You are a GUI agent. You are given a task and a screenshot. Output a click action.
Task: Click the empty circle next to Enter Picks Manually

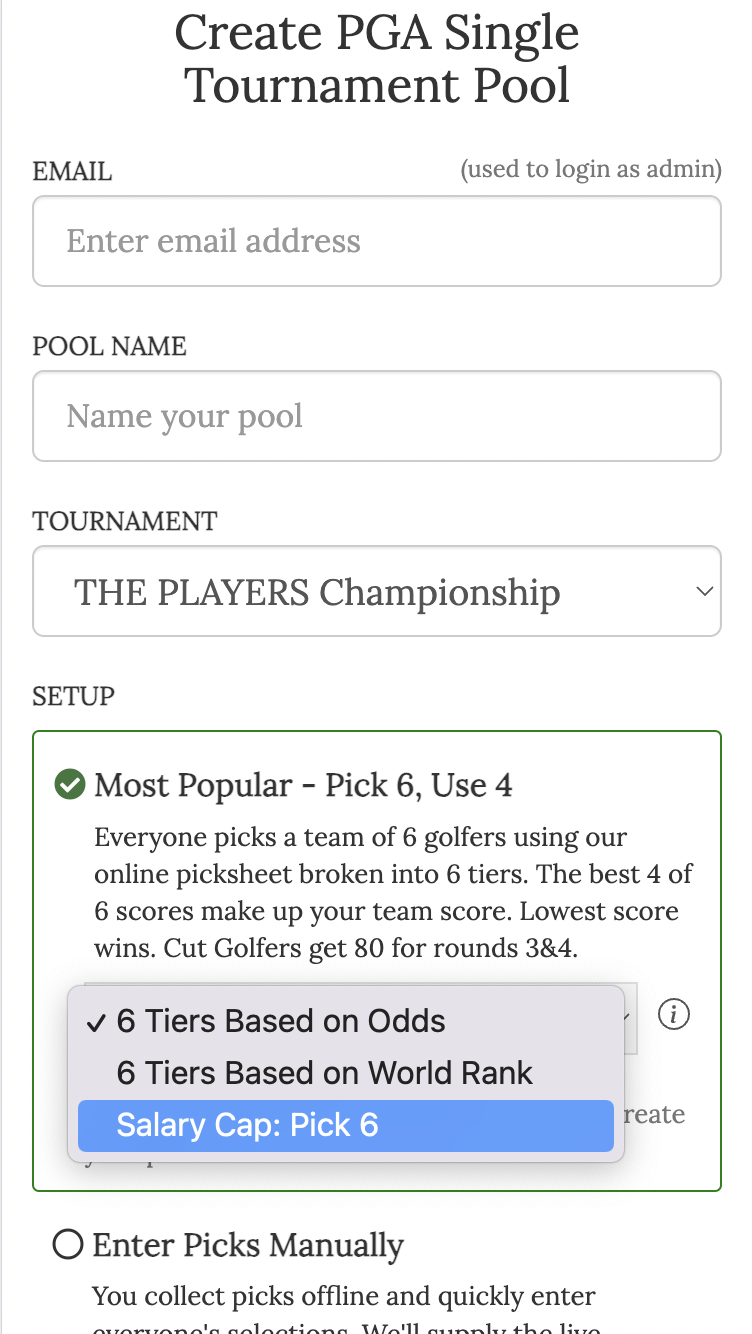(x=68, y=1244)
